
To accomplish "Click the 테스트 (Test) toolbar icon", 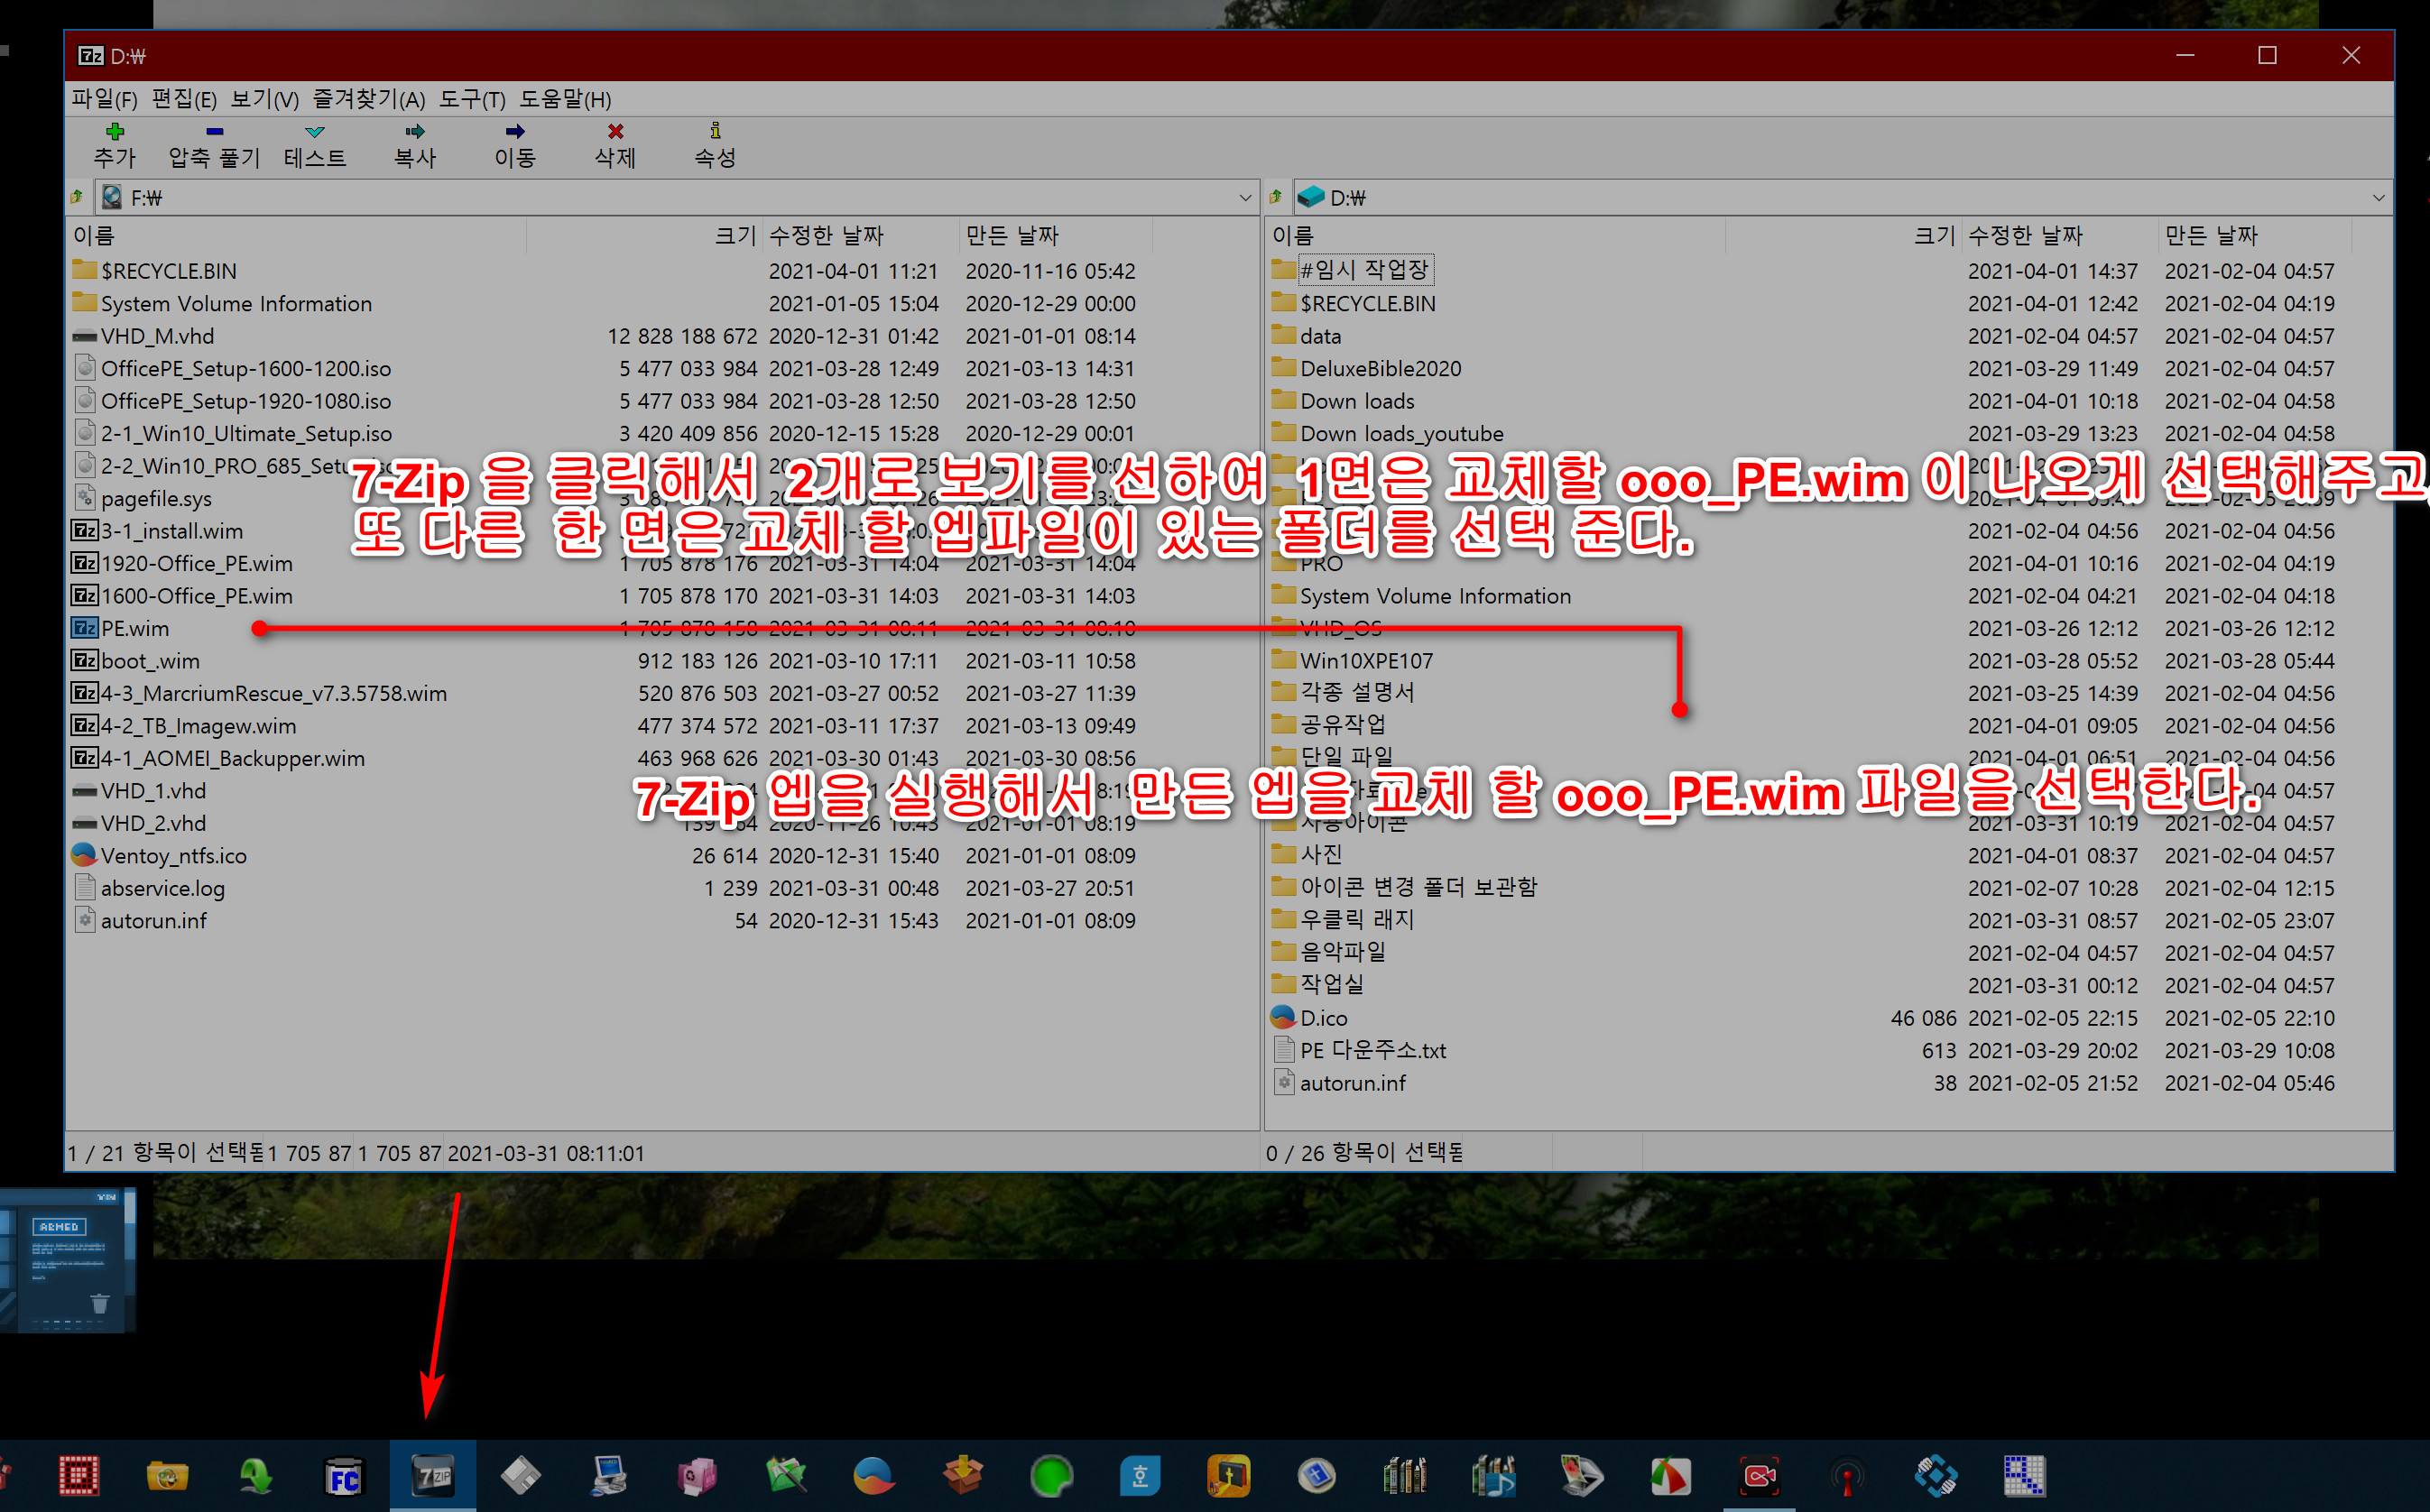I will pos(314,146).
